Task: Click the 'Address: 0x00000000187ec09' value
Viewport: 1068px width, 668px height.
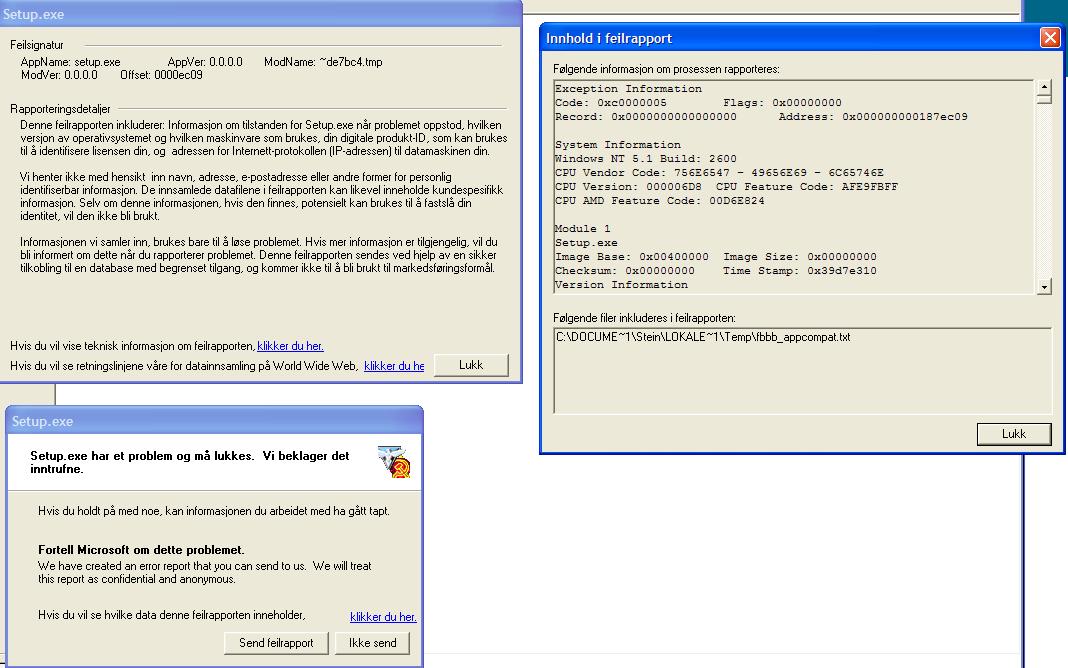Action: click(x=873, y=117)
